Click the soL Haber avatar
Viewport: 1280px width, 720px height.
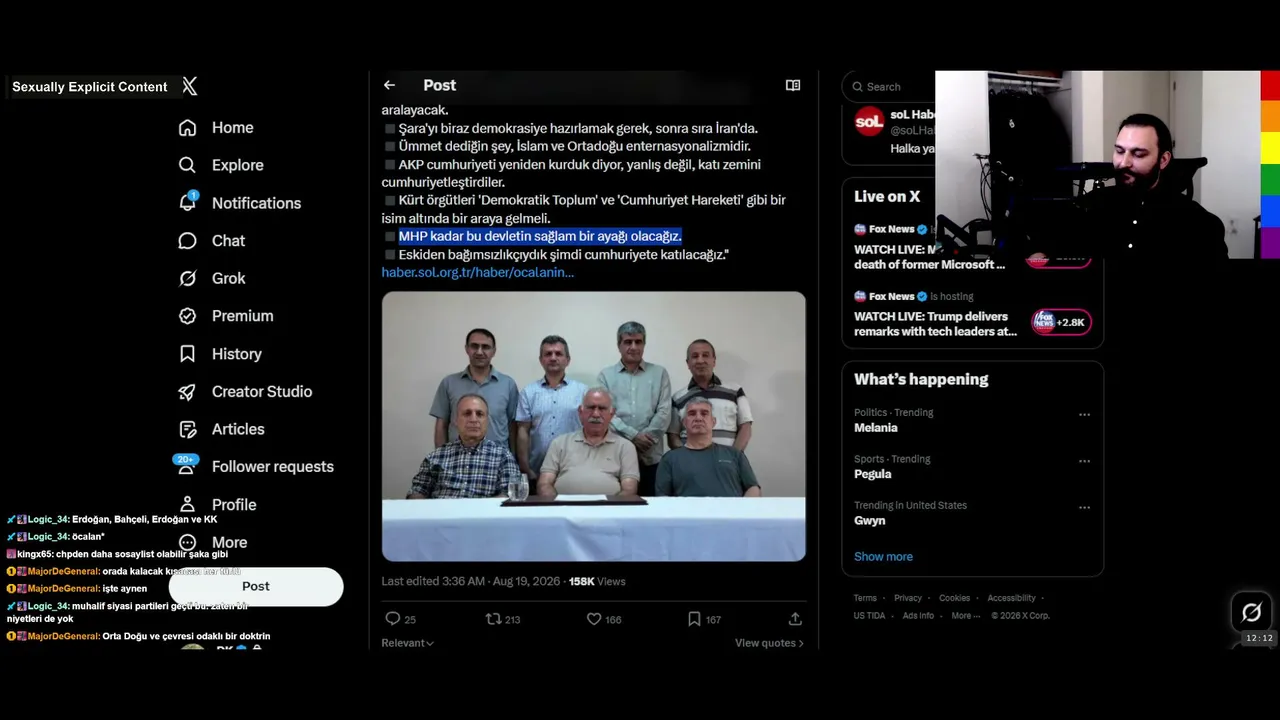click(x=869, y=122)
